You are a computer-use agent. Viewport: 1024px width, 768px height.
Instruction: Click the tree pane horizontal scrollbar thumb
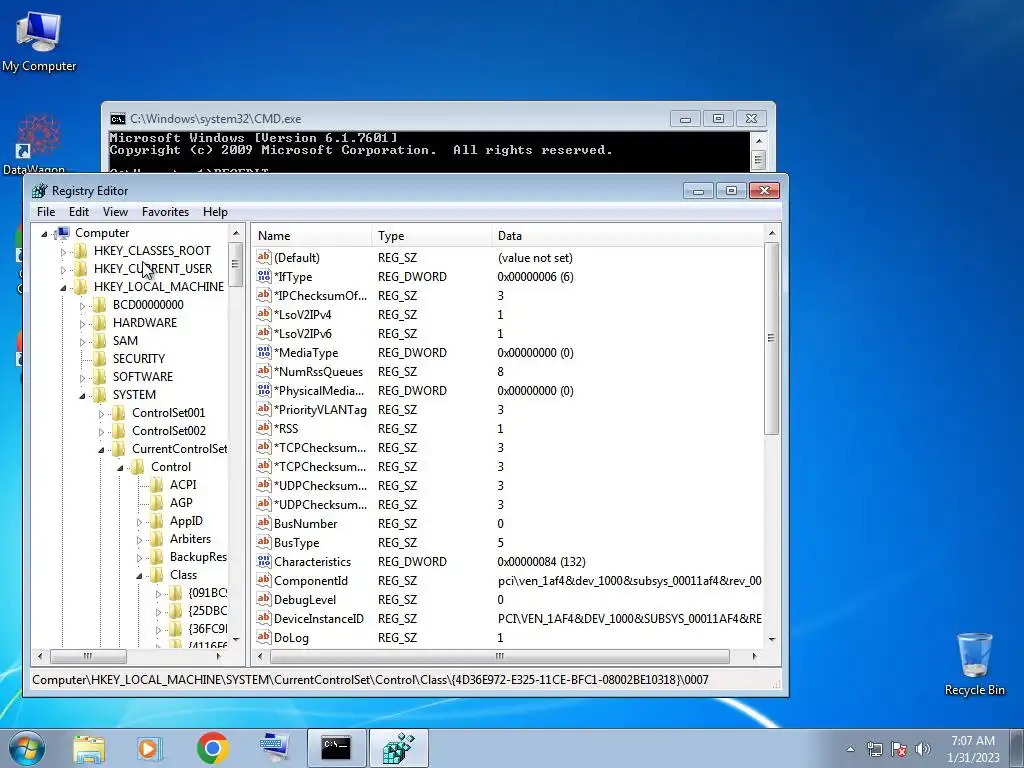[88, 656]
